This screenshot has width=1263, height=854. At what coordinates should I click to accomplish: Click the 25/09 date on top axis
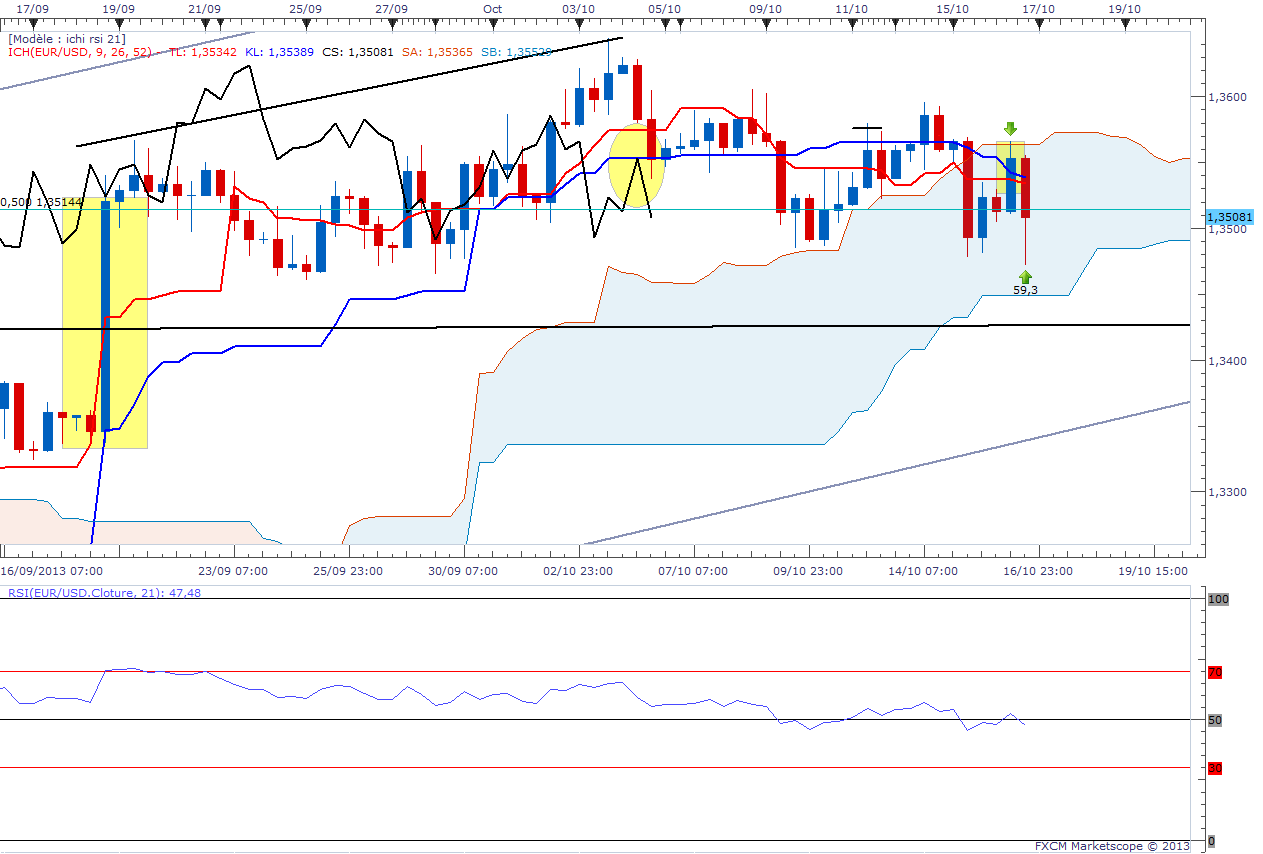306,8
